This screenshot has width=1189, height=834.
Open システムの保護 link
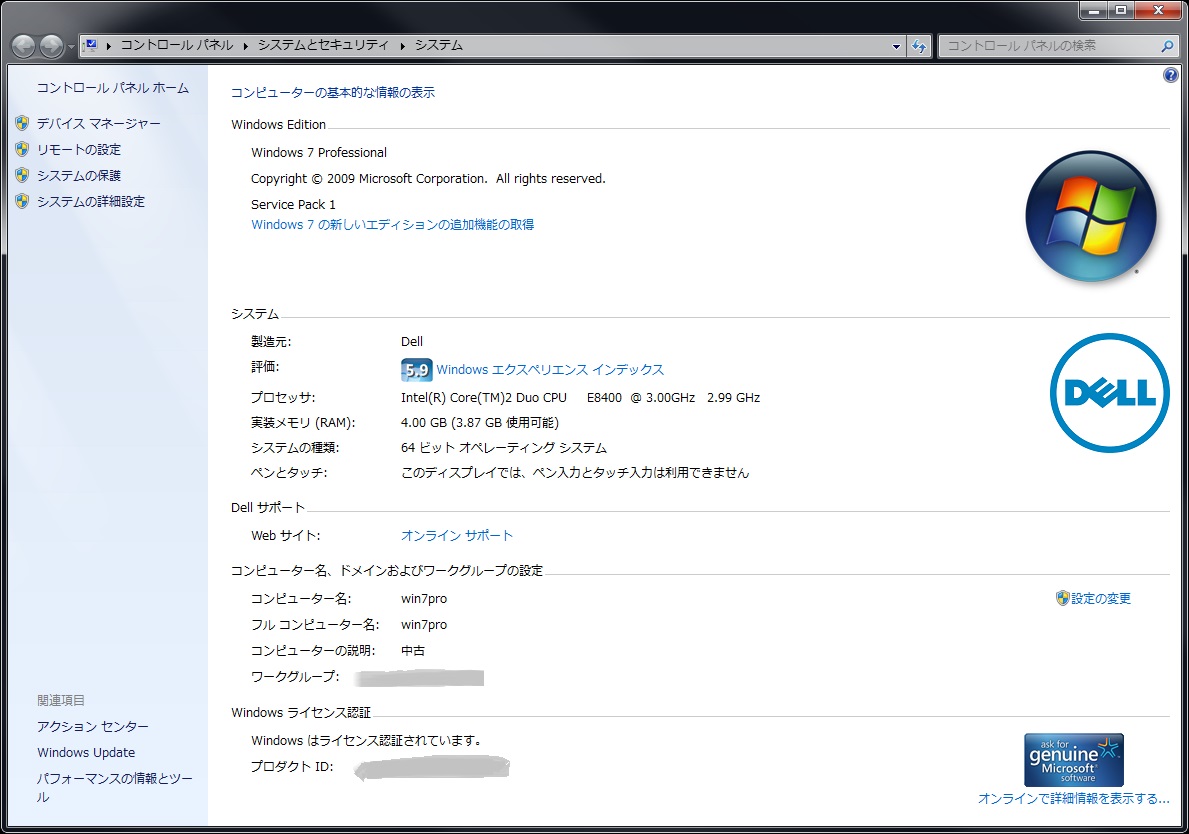[79, 175]
